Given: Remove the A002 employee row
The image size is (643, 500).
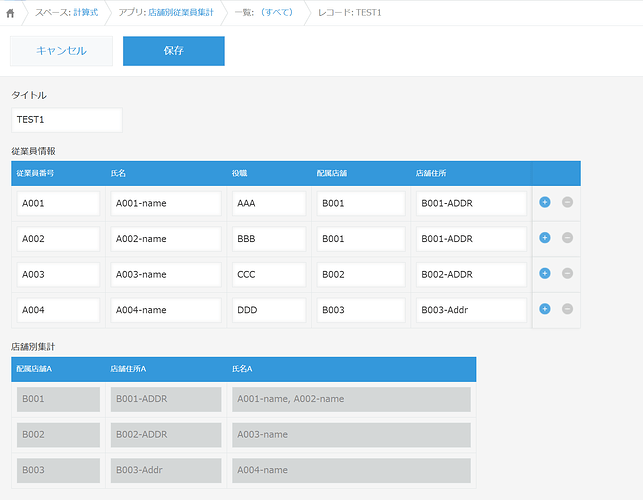Looking at the screenshot, I should [567, 238].
